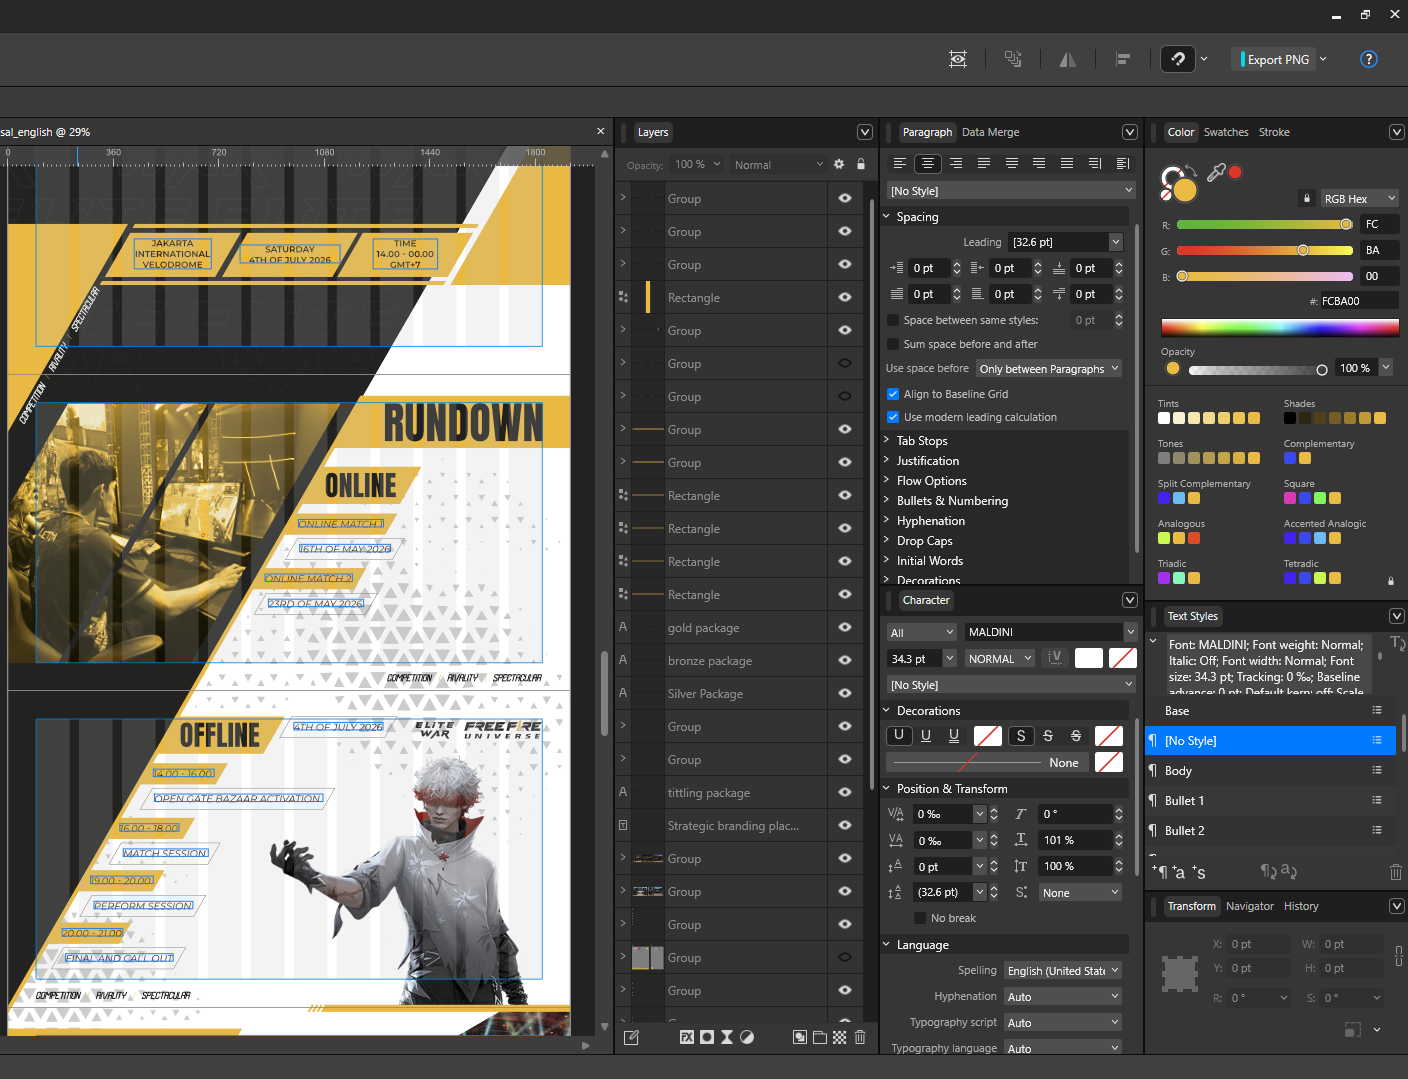Create a new character style

click(x=1179, y=872)
